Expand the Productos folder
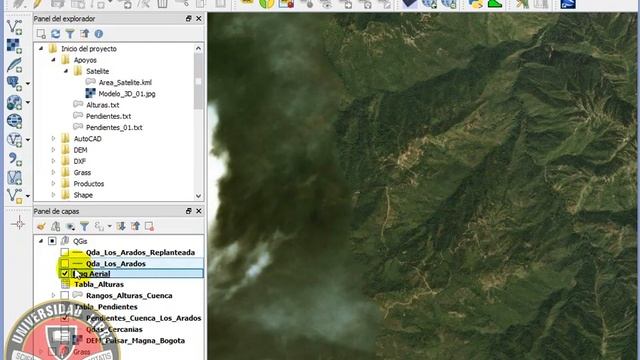The height and width of the screenshot is (360, 640). [53, 184]
